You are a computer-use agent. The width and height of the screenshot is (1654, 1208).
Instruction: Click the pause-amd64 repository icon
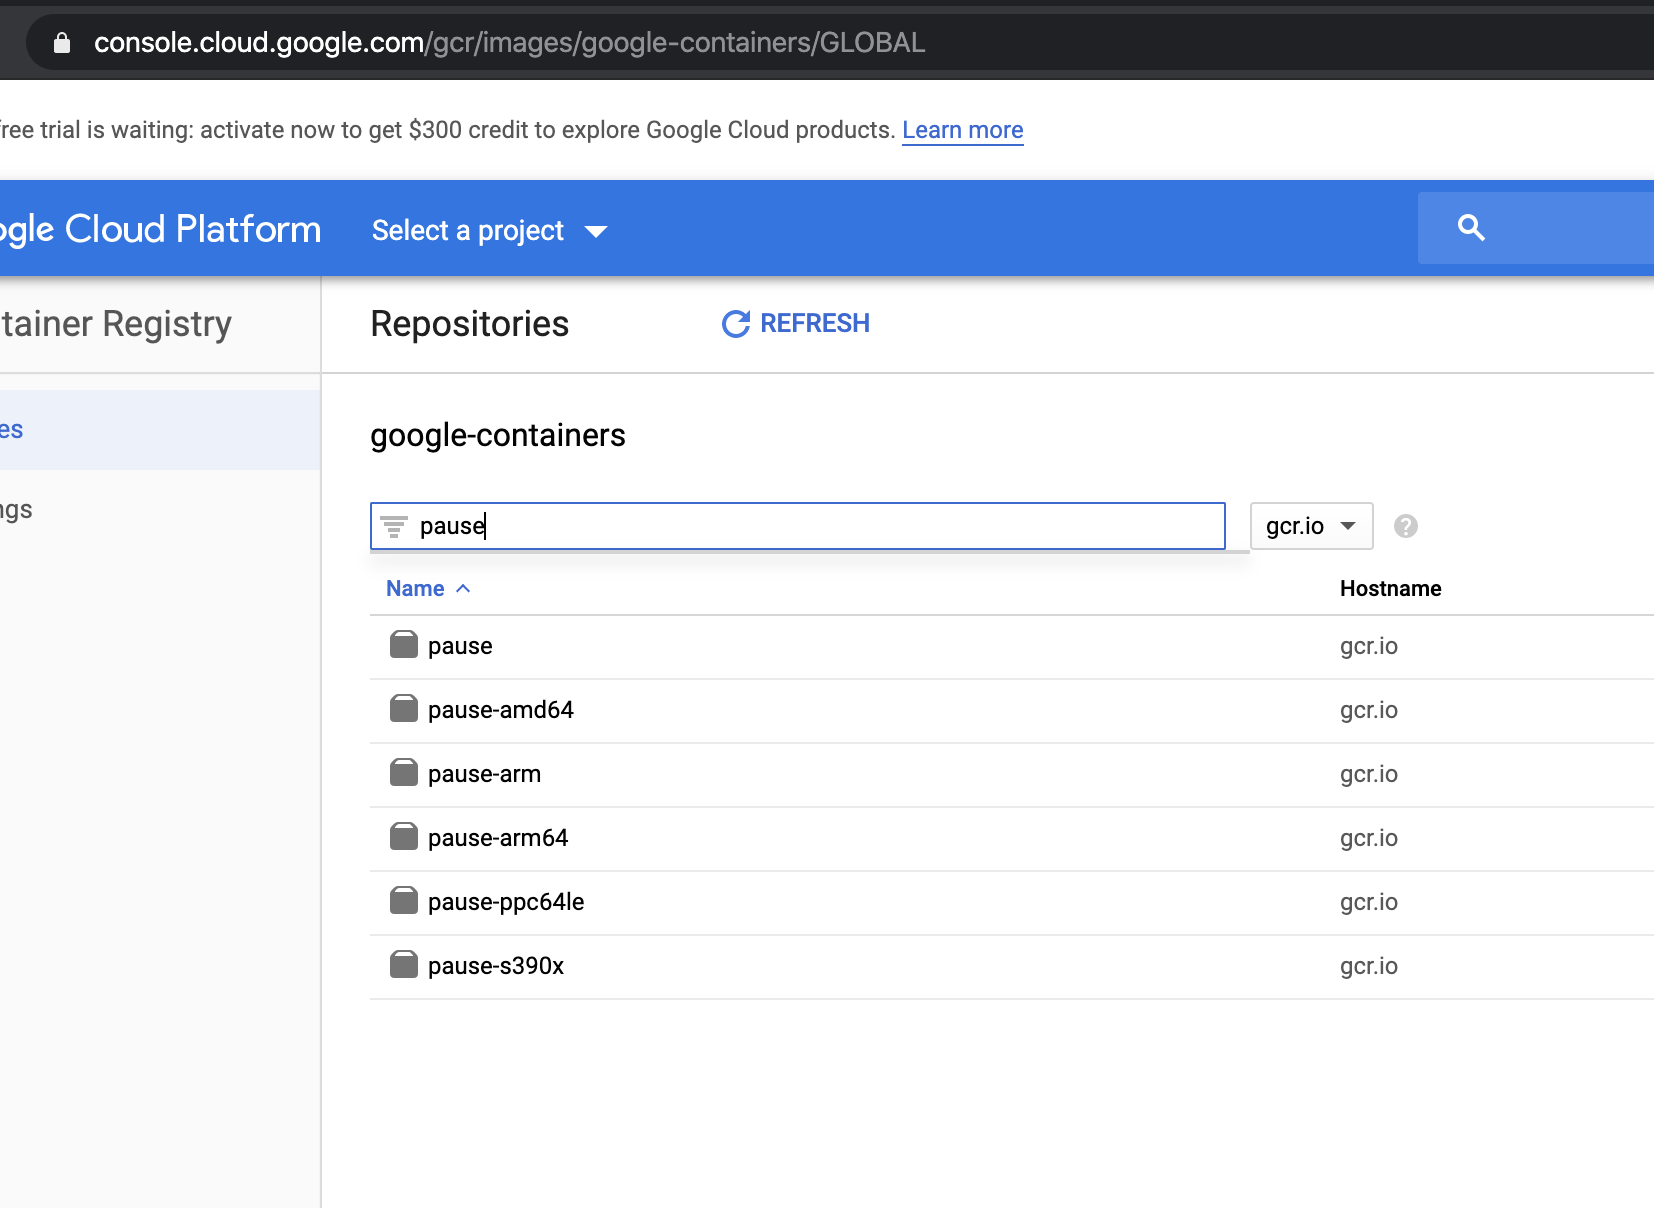point(403,709)
